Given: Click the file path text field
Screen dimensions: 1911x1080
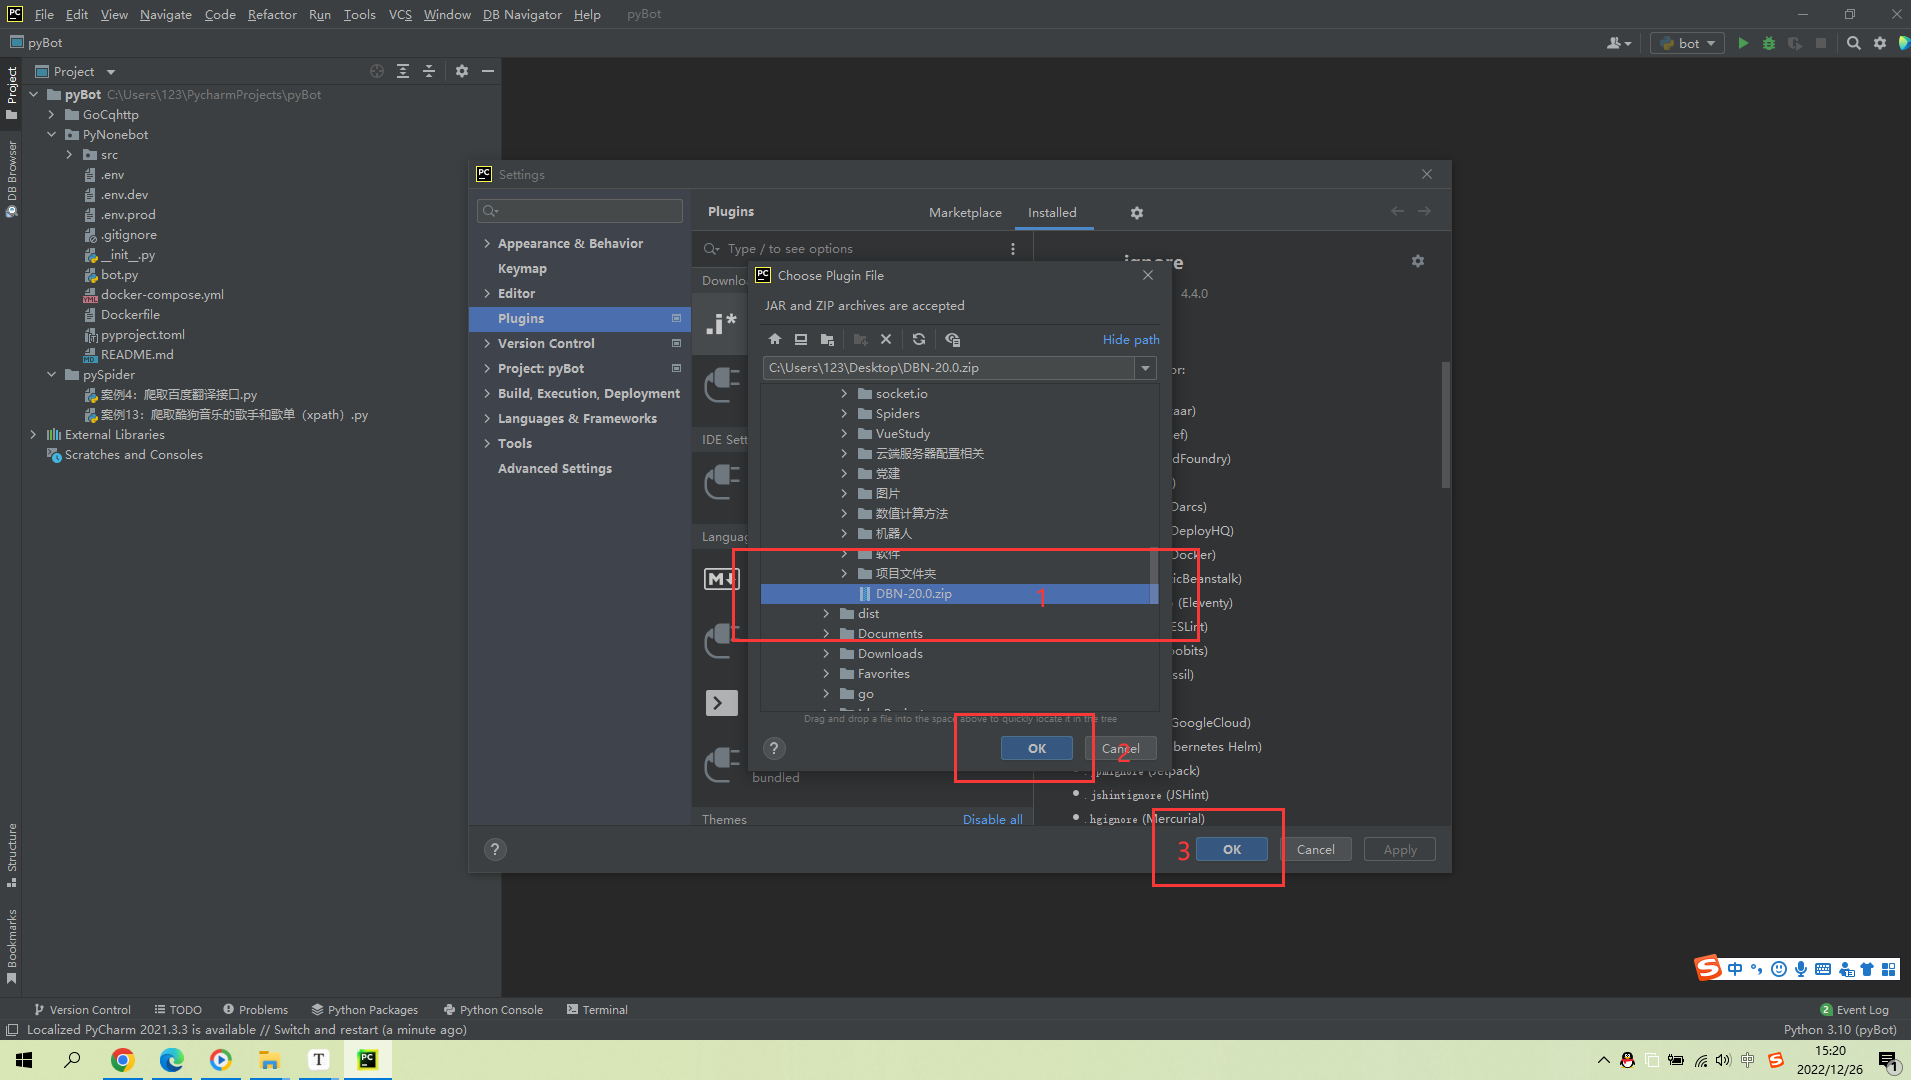Looking at the screenshot, I should pos(950,368).
